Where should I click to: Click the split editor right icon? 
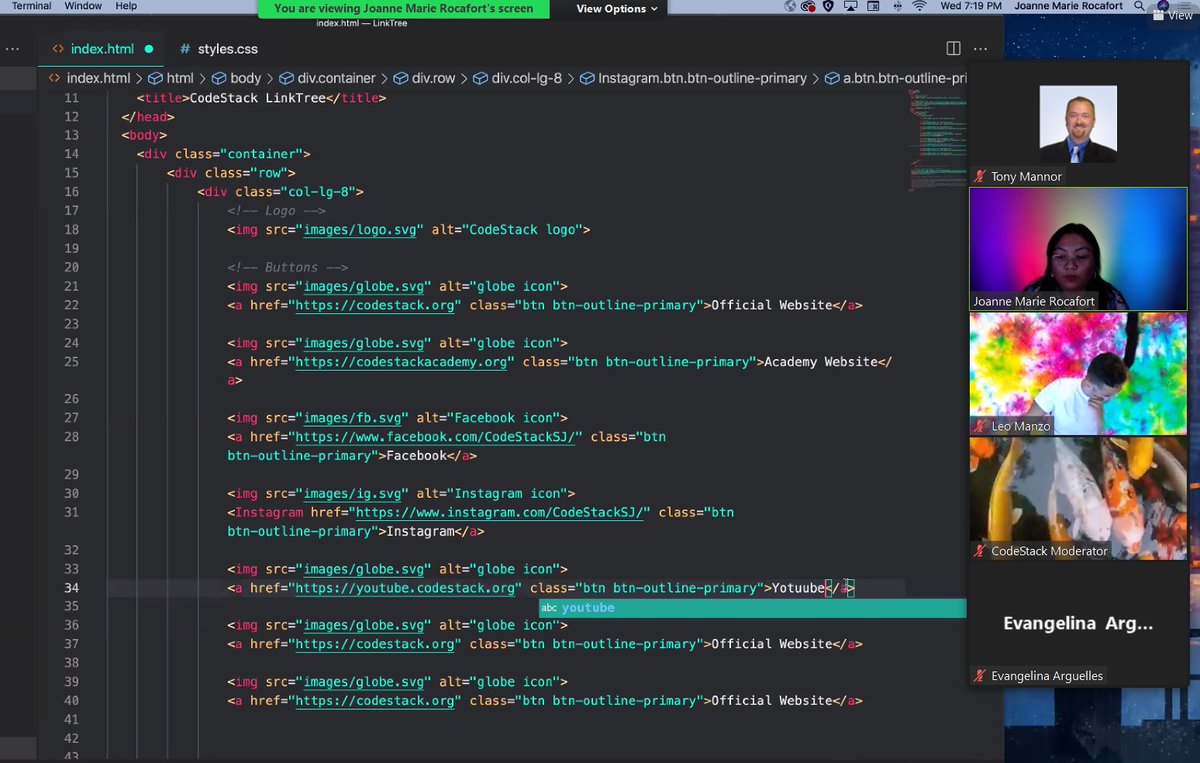tap(953, 48)
